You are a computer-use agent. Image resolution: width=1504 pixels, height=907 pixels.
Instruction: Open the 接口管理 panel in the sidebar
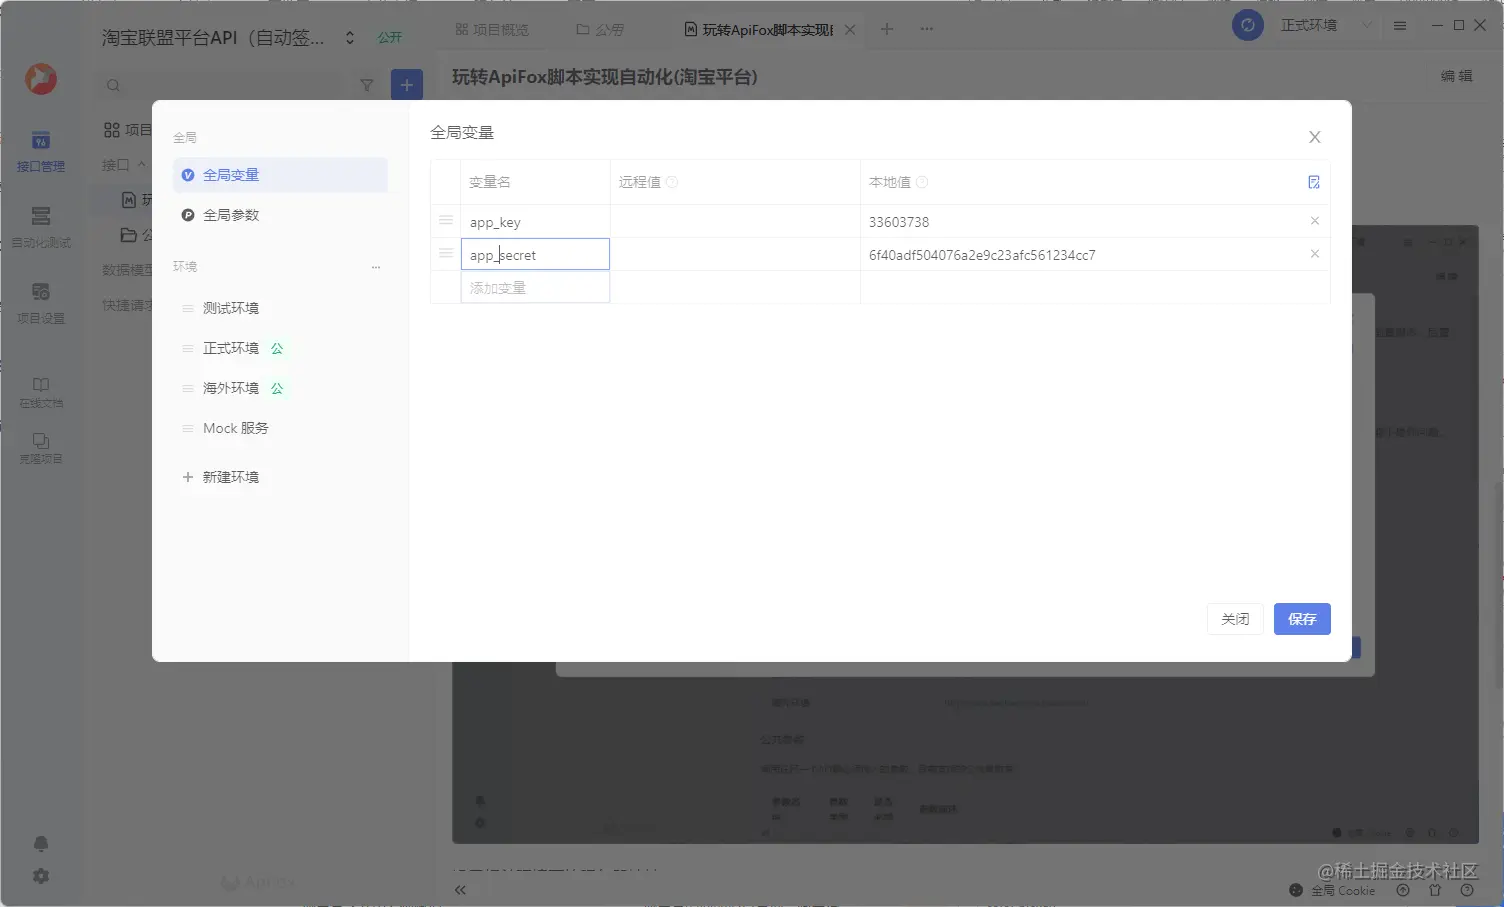point(40,150)
